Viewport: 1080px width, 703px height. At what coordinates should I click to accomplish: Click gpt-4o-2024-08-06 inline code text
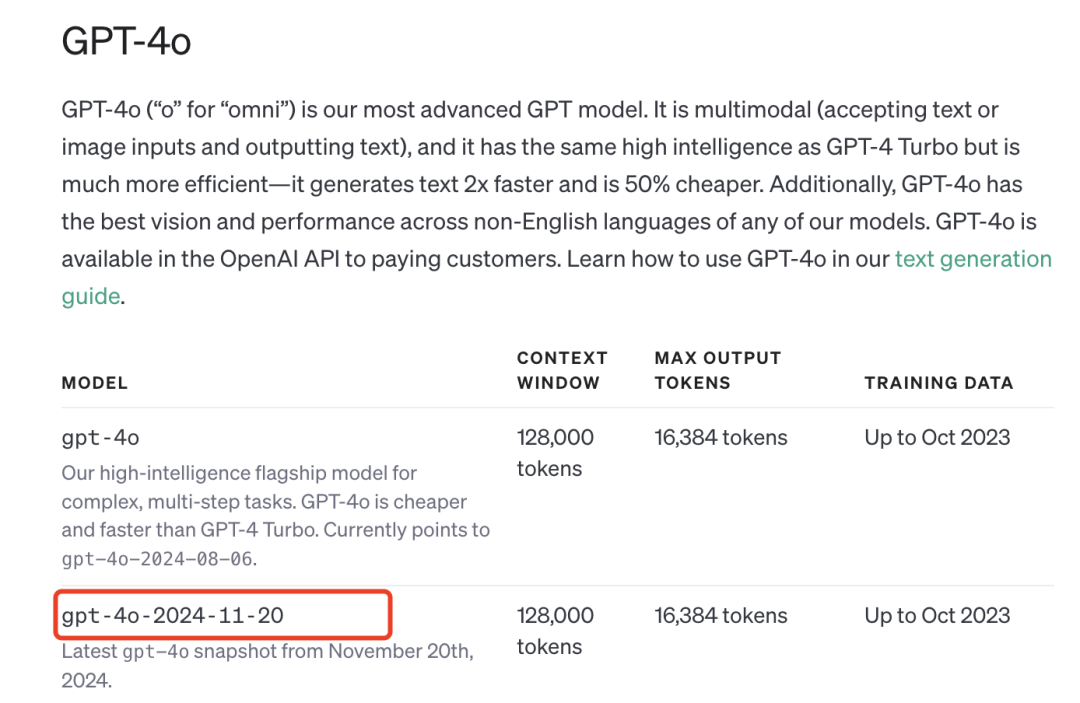click(x=157, y=559)
